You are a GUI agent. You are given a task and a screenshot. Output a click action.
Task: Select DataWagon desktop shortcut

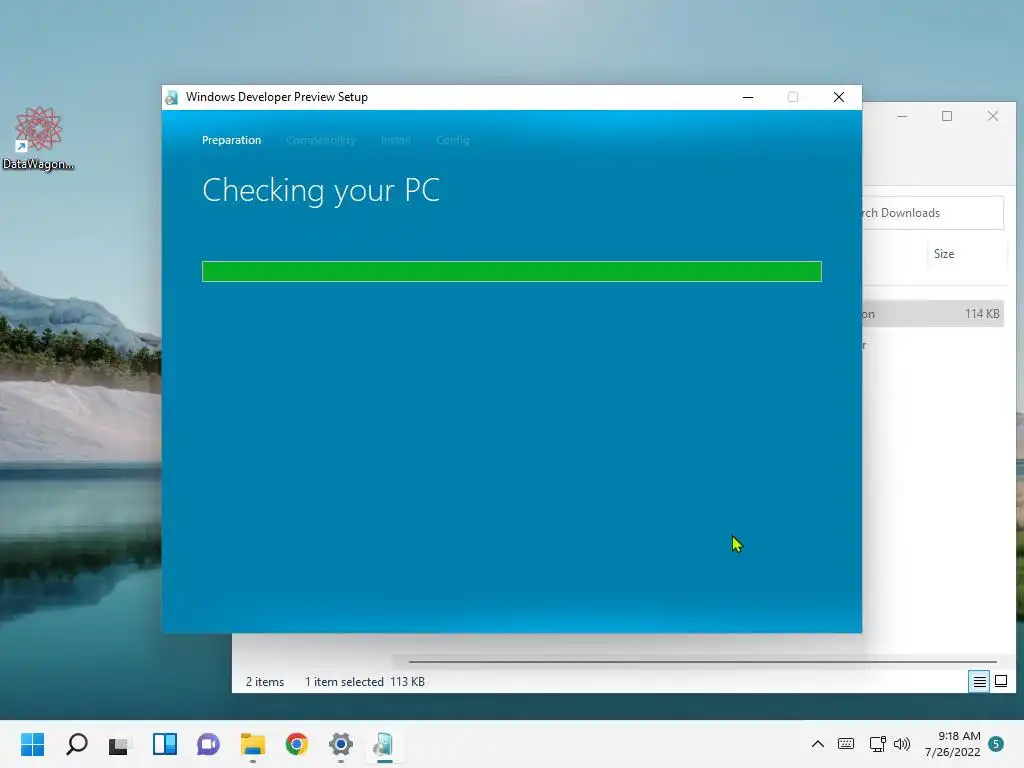tap(38, 138)
